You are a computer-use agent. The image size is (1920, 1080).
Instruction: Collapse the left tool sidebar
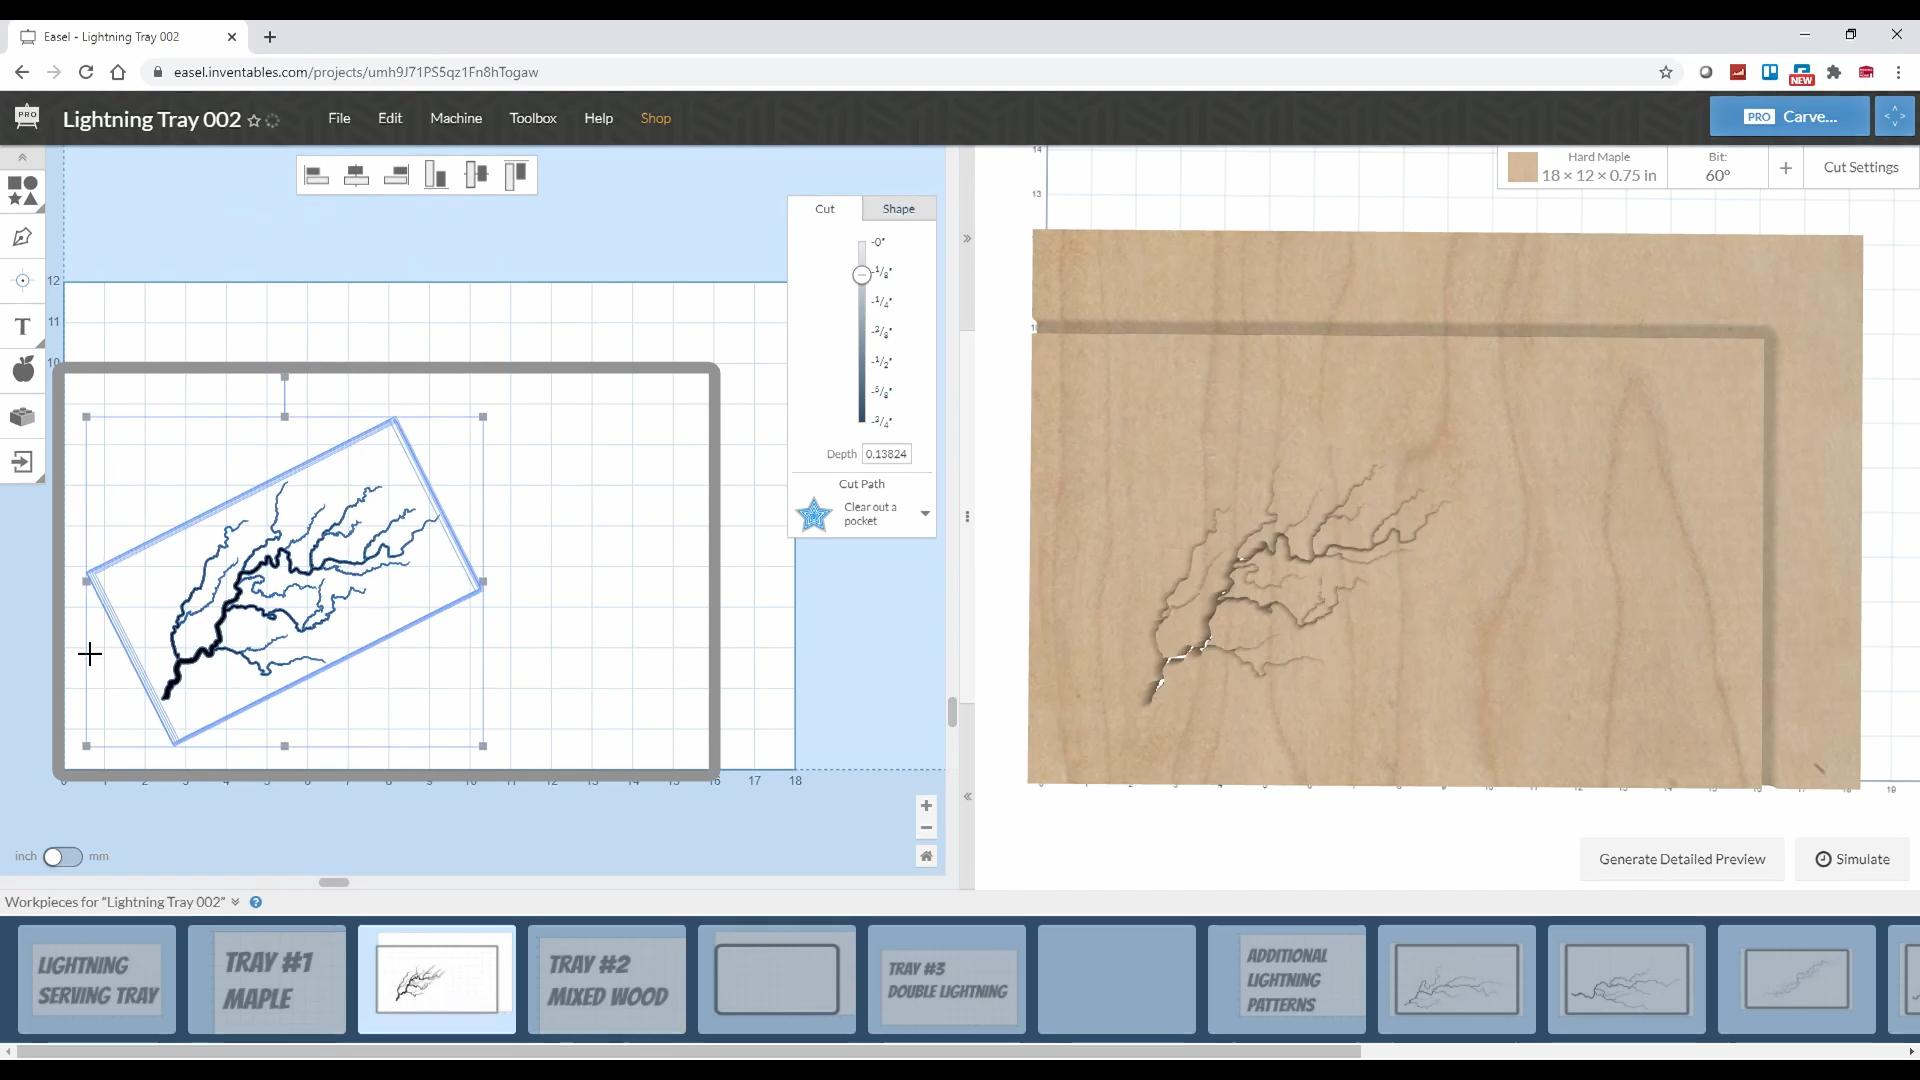(x=22, y=158)
